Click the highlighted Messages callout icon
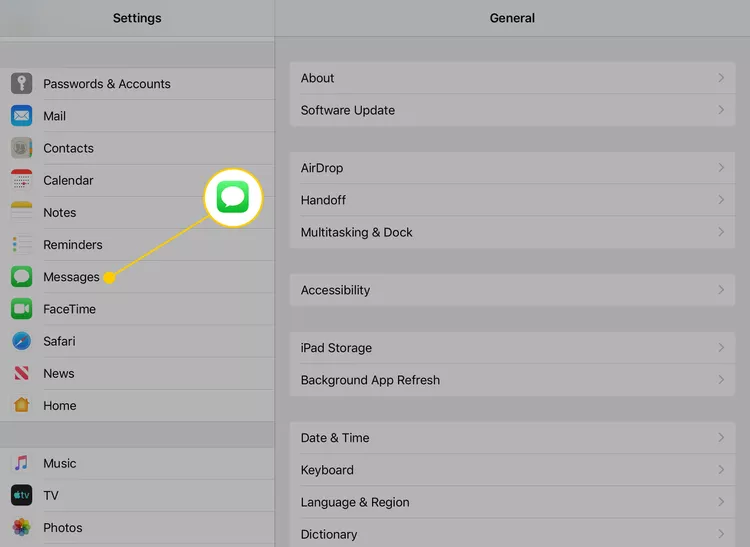This screenshot has width=750, height=547. tap(233, 197)
